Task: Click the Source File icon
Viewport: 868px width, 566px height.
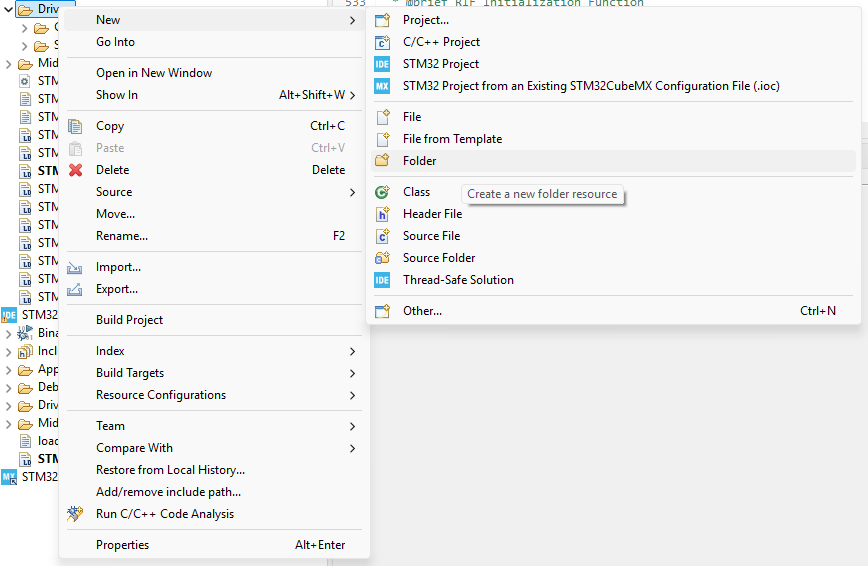Action: click(383, 236)
